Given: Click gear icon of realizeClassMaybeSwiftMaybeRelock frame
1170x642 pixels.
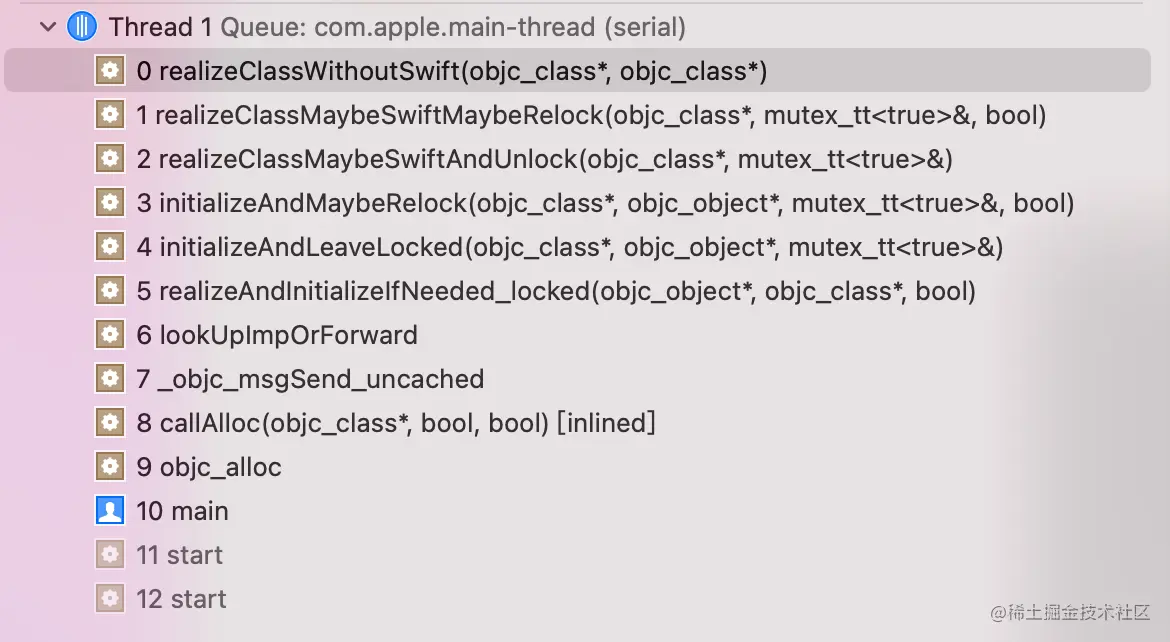Looking at the screenshot, I should click(x=110, y=115).
